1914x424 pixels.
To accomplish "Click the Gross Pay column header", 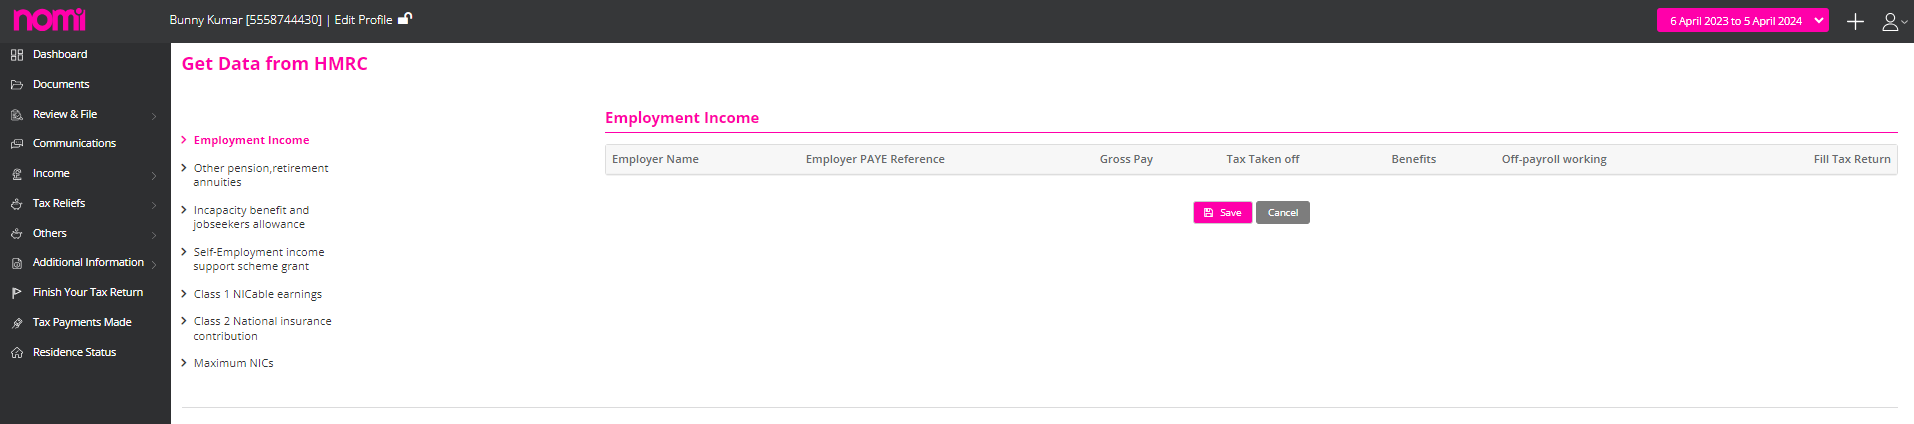I will pos(1126,159).
